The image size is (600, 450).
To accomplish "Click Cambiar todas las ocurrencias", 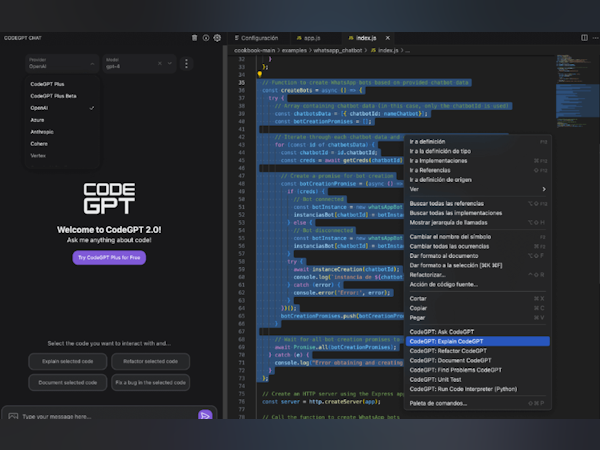I will [478, 246].
